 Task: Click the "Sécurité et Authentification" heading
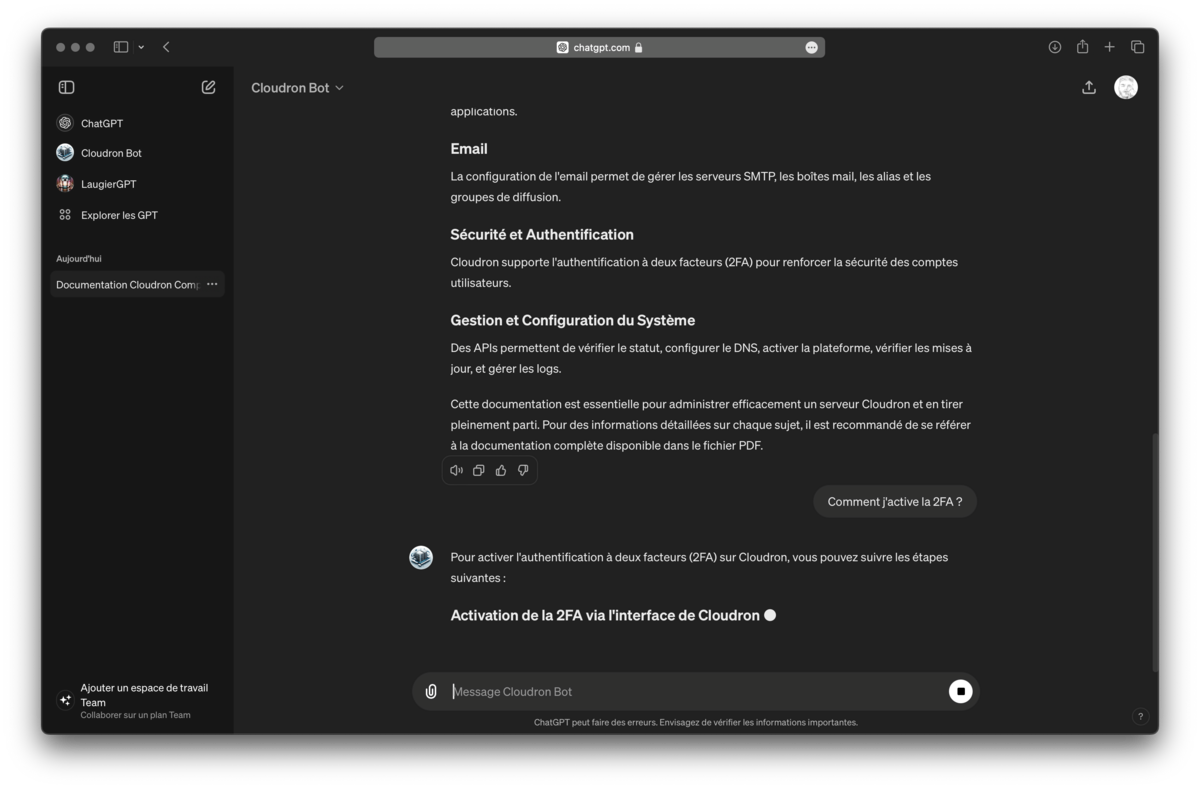[x=542, y=235]
